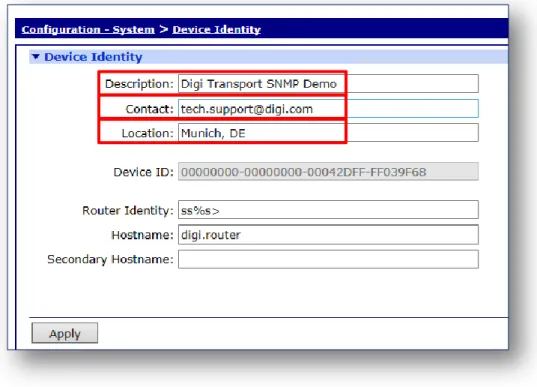The width and height of the screenshot is (537, 387).
Task: Click the Hostname: label
Action: [142, 235]
